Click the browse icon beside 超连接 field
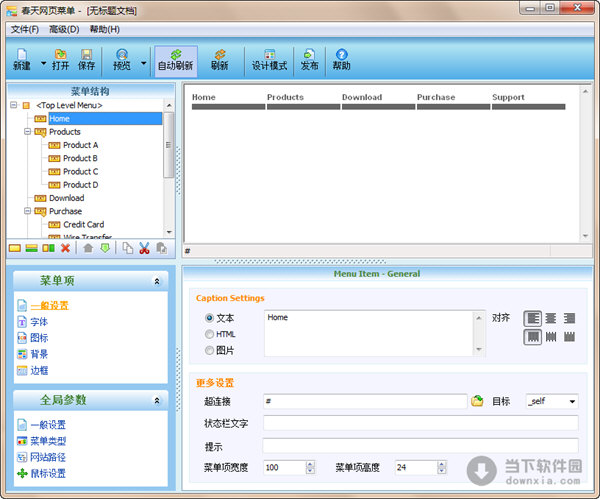 click(477, 401)
